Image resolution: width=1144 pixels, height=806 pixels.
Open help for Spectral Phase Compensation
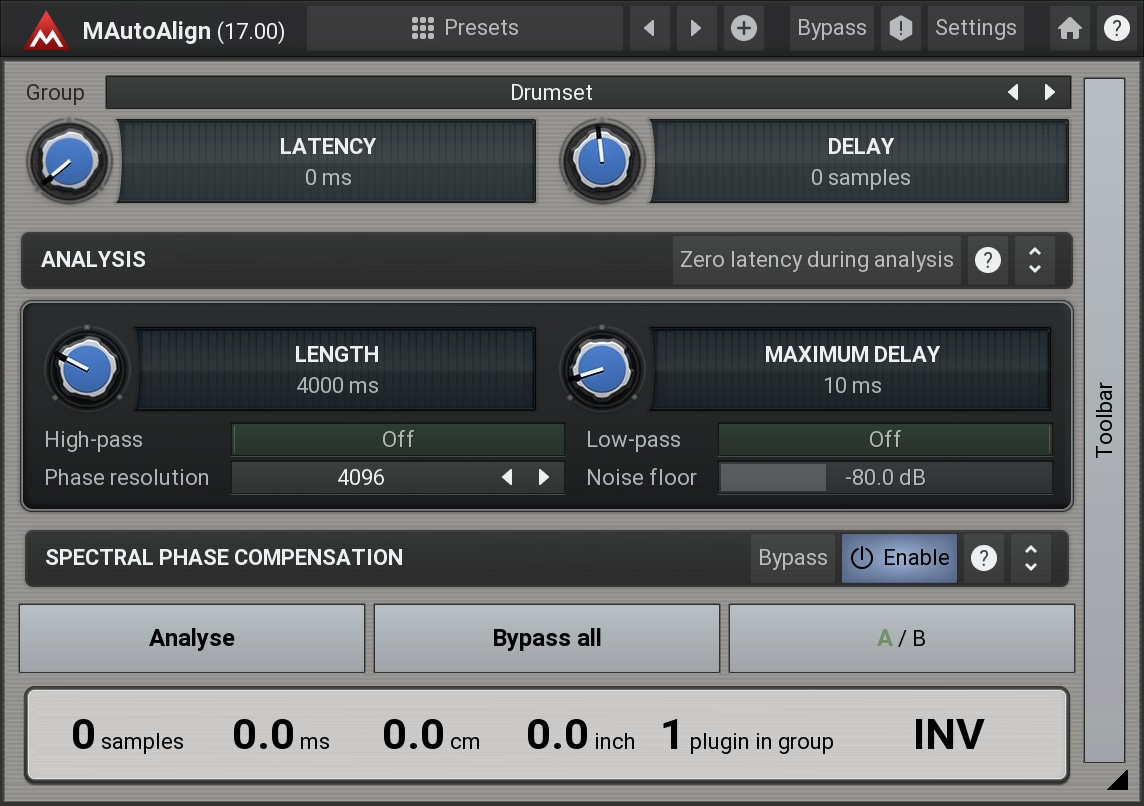click(x=983, y=558)
